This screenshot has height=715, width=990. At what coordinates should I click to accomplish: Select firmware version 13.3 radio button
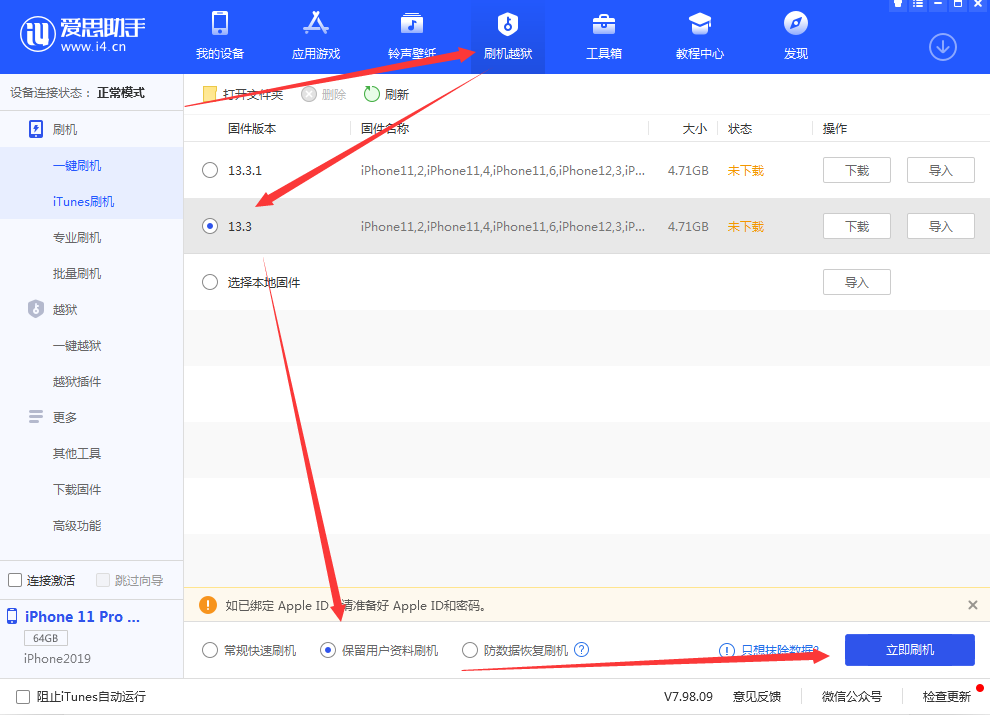[x=210, y=226]
